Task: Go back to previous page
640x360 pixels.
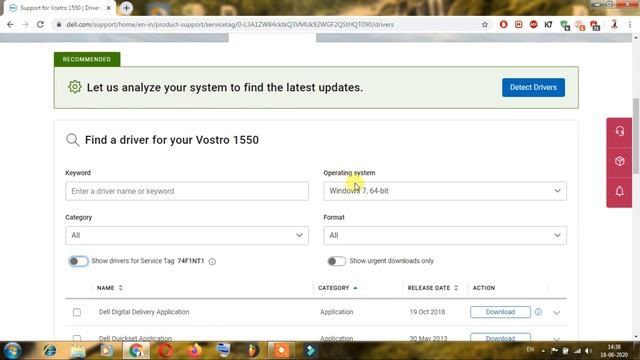Action: 10,24
